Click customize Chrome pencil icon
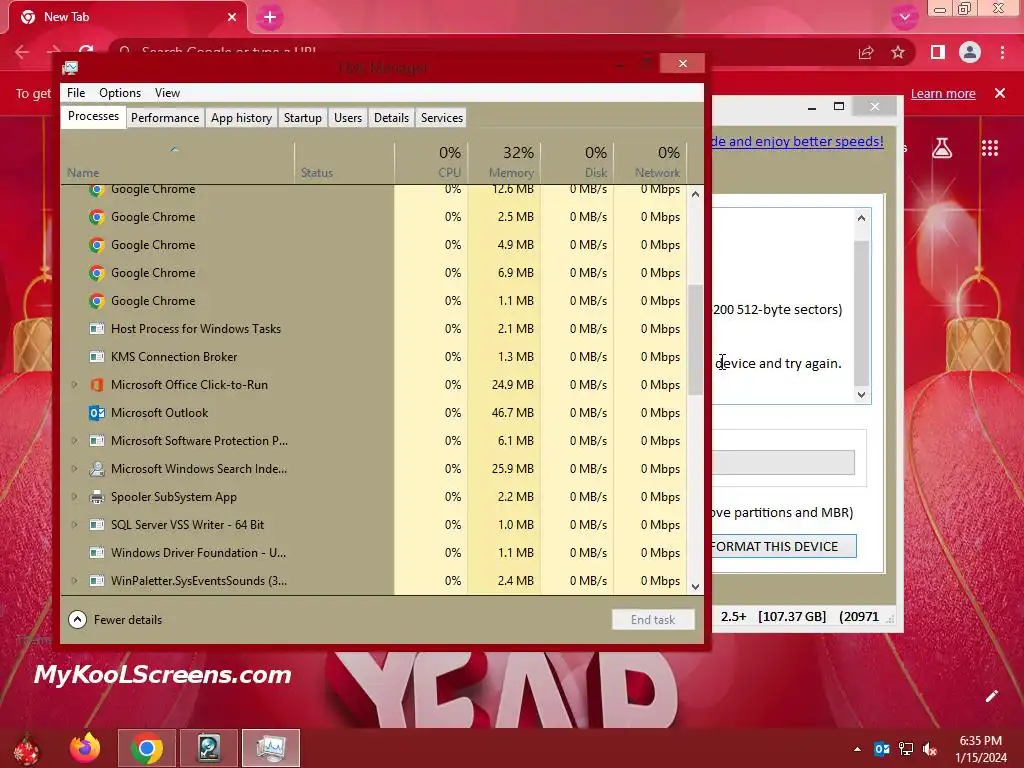 point(991,696)
